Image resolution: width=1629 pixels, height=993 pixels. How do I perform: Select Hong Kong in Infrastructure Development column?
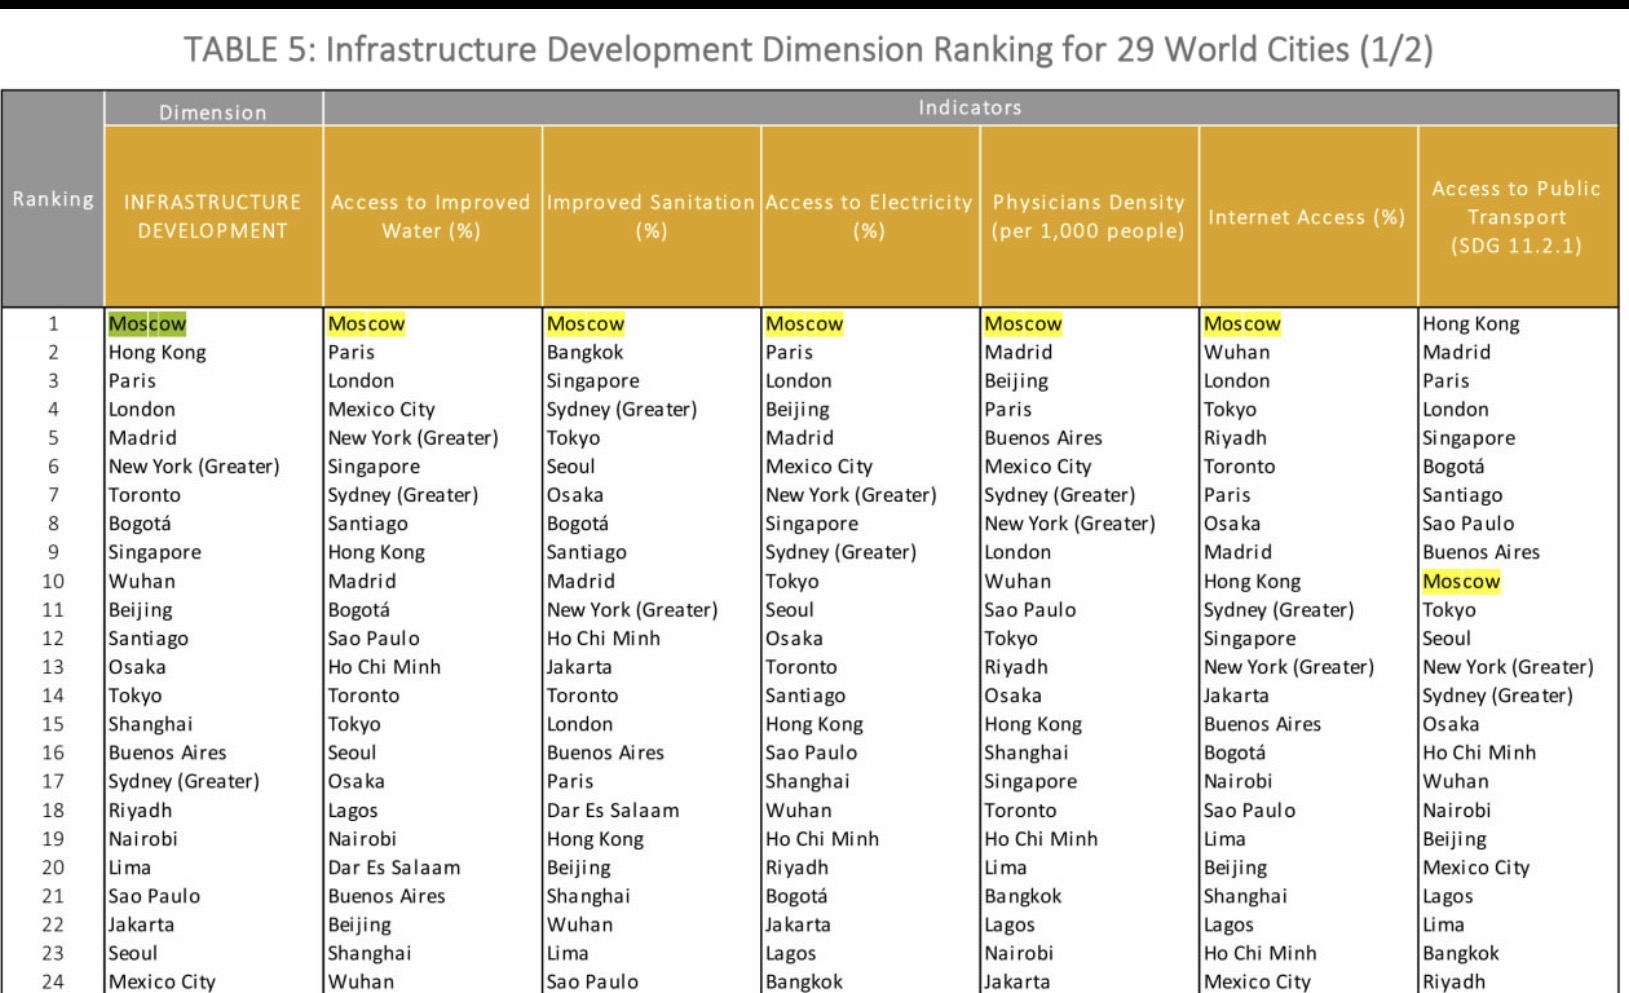pyautogui.click(x=157, y=352)
